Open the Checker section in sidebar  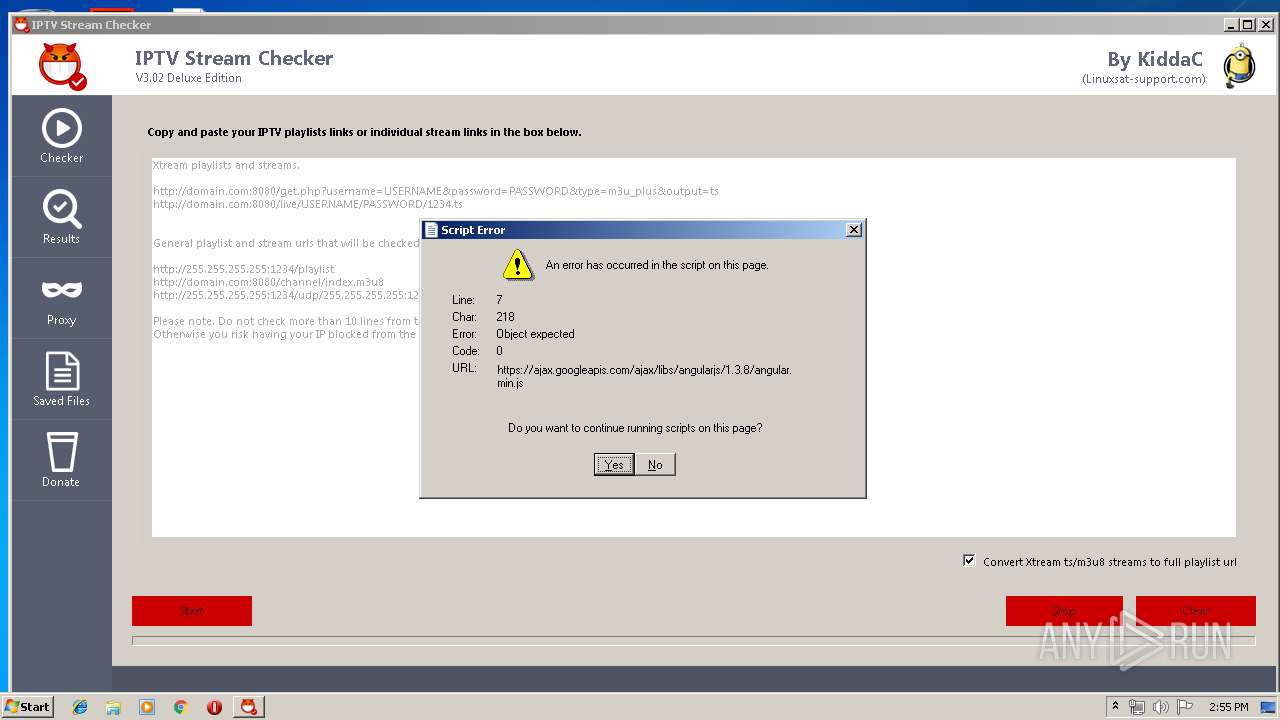point(62,136)
